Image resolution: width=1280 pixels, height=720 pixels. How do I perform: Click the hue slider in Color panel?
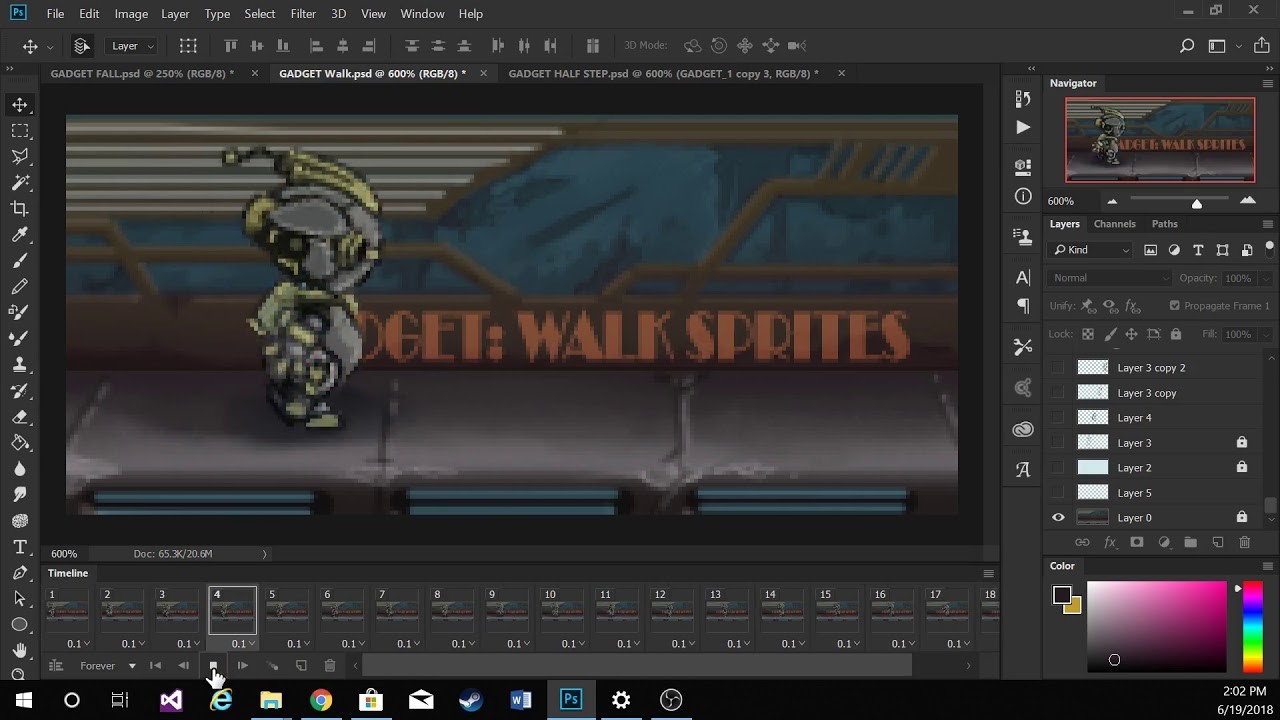click(1252, 626)
